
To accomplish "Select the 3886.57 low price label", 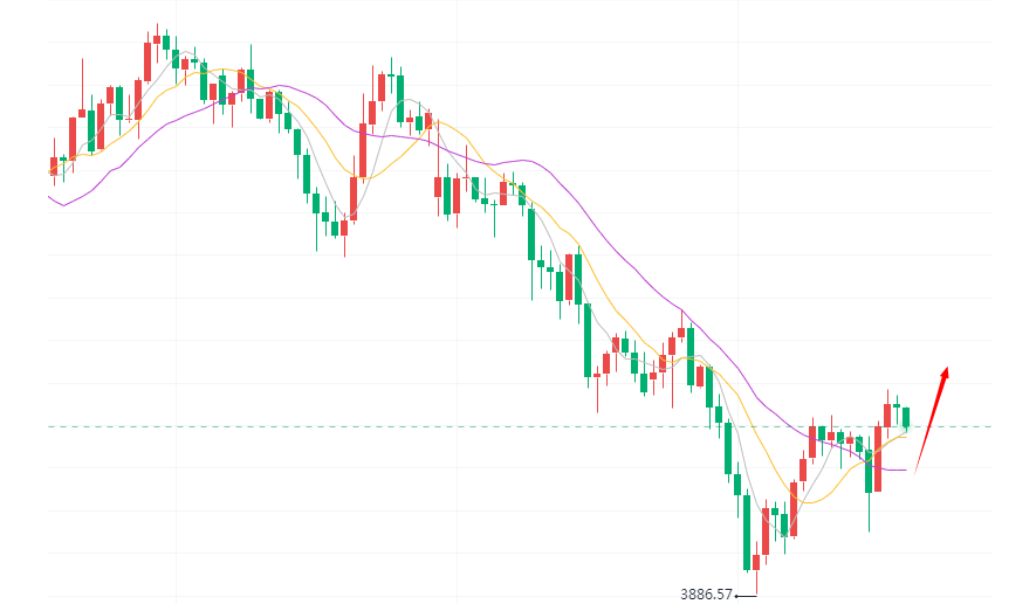I will [706, 594].
